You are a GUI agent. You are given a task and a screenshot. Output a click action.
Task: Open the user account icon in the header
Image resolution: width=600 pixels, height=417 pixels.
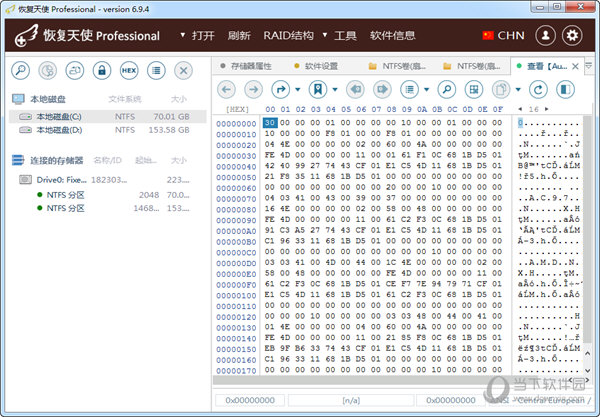click(545, 36)
